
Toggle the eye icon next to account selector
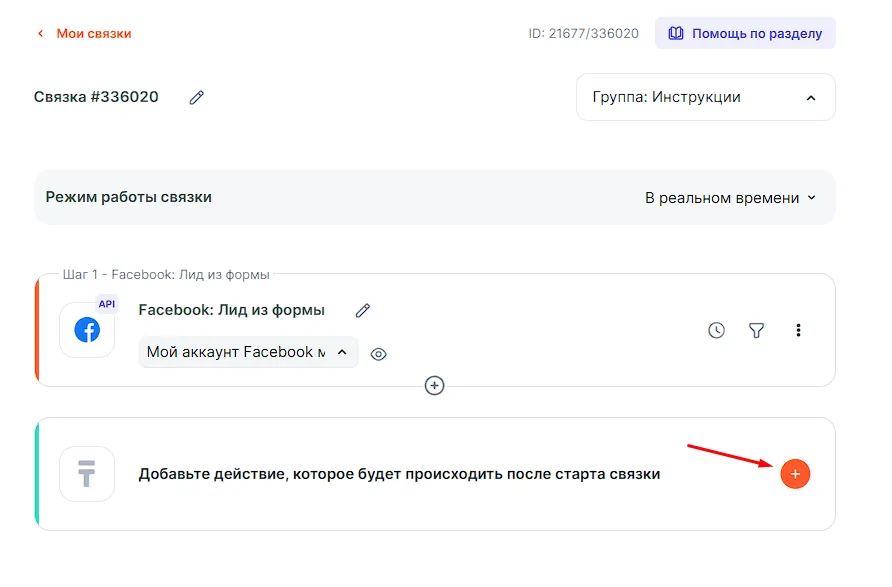(379, 354)
